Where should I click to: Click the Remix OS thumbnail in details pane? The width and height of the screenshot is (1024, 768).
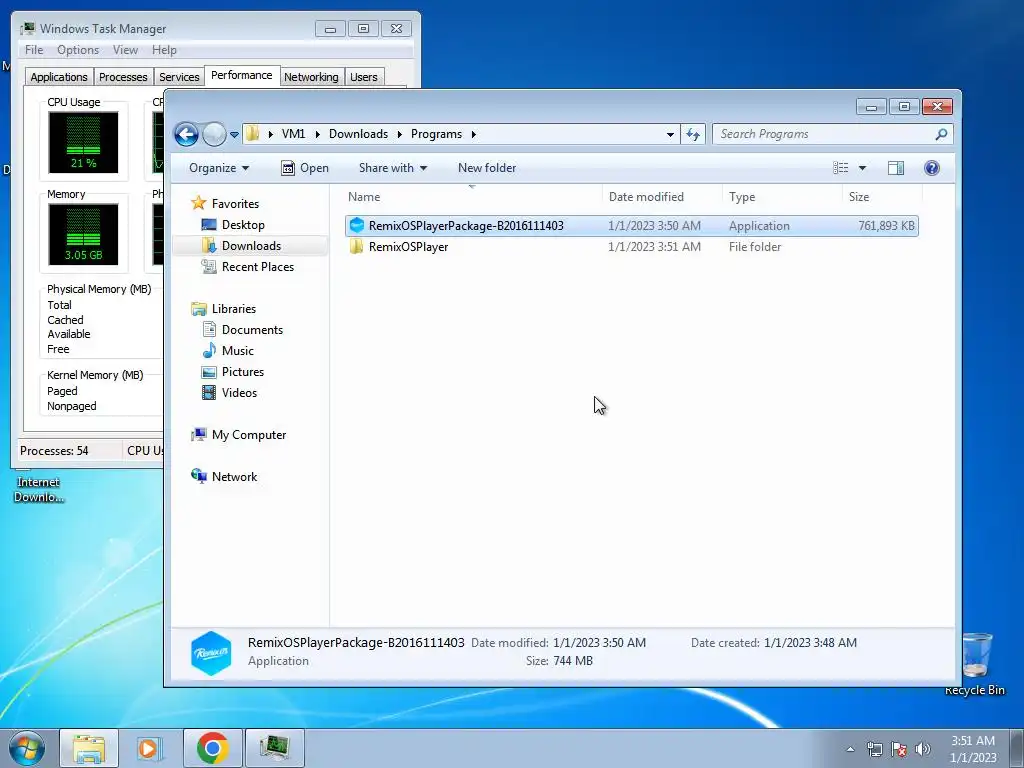click(211, 653)
